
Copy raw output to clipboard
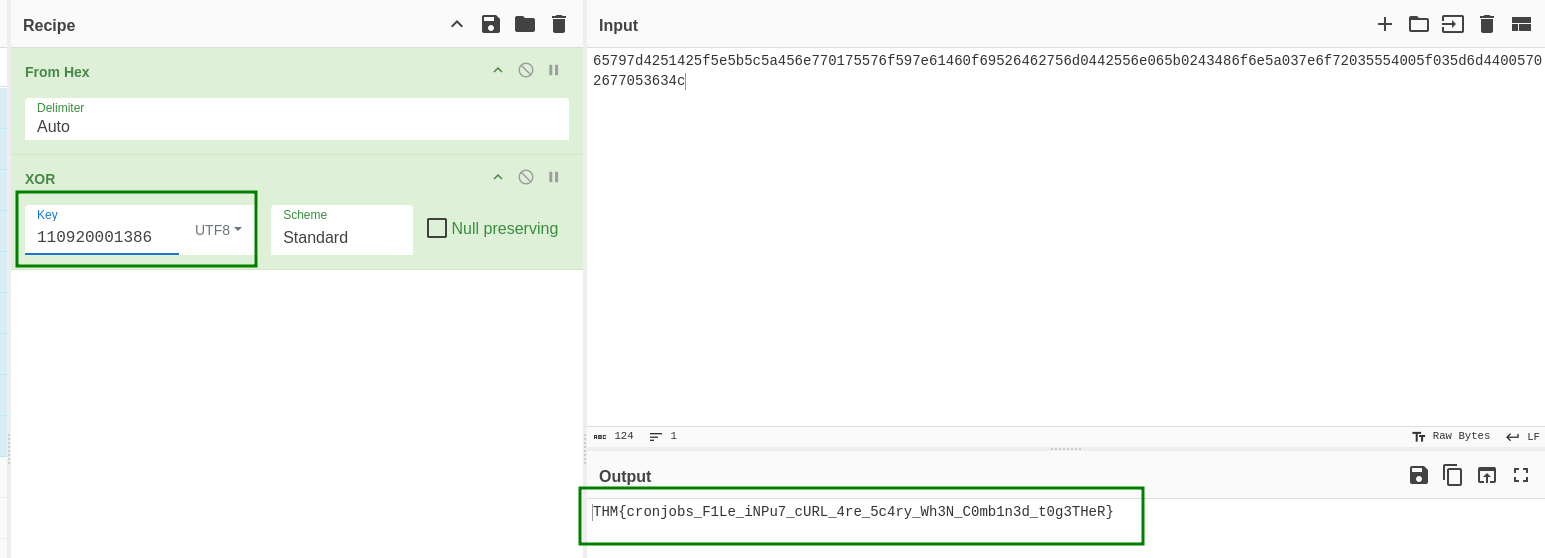(x=1452, y=475)
